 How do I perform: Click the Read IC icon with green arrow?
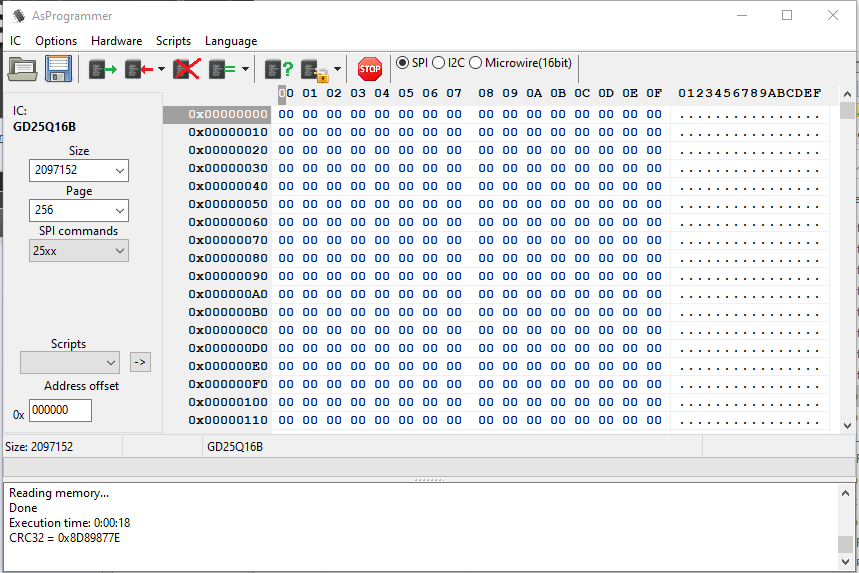click(102, 69)
